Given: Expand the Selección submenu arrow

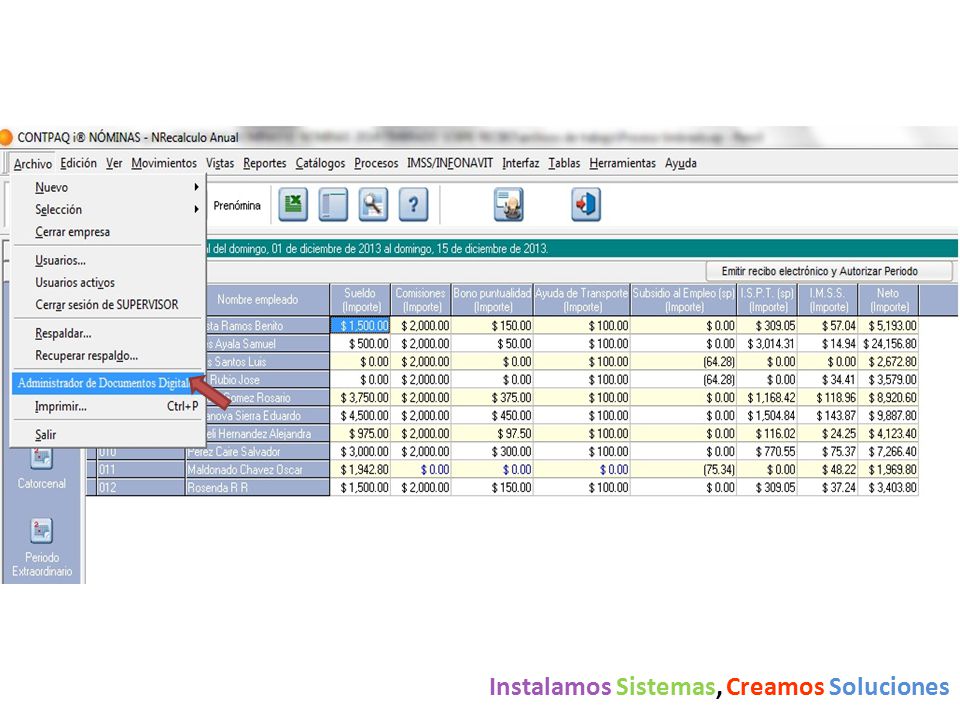Looking at the screenshot, I should point(196,209).
